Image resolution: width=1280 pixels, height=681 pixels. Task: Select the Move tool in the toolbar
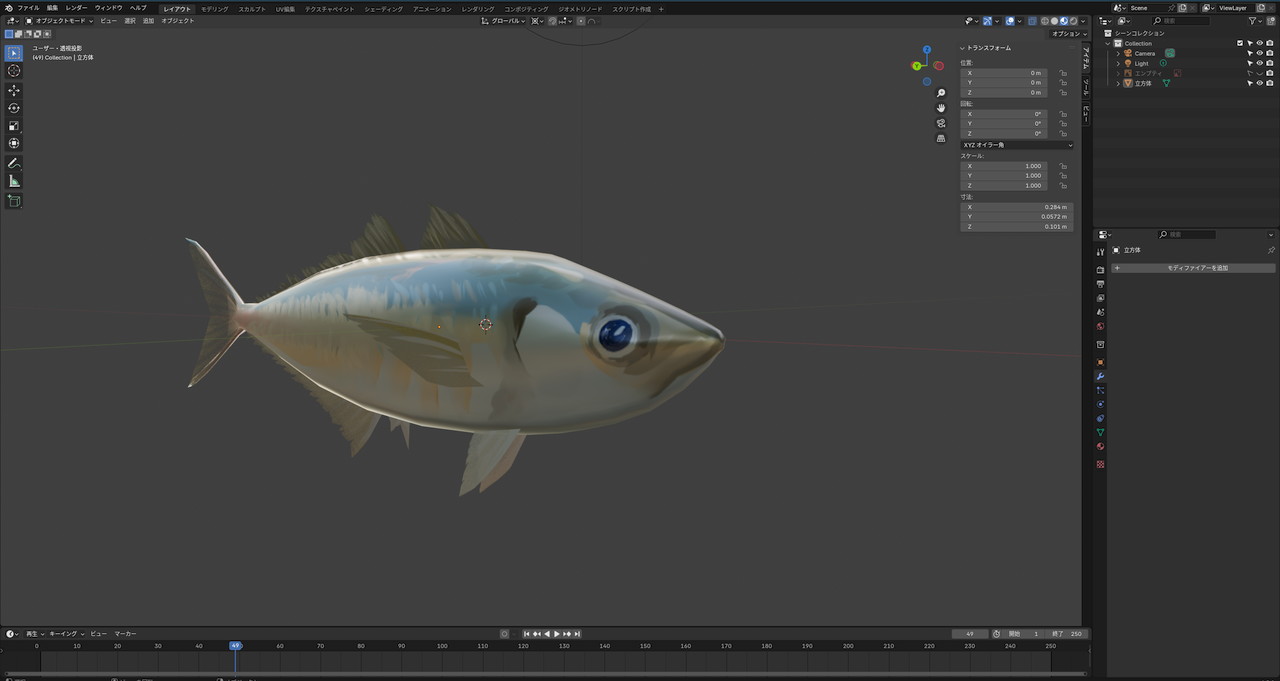pyautogui.click(x=14, y=90)
